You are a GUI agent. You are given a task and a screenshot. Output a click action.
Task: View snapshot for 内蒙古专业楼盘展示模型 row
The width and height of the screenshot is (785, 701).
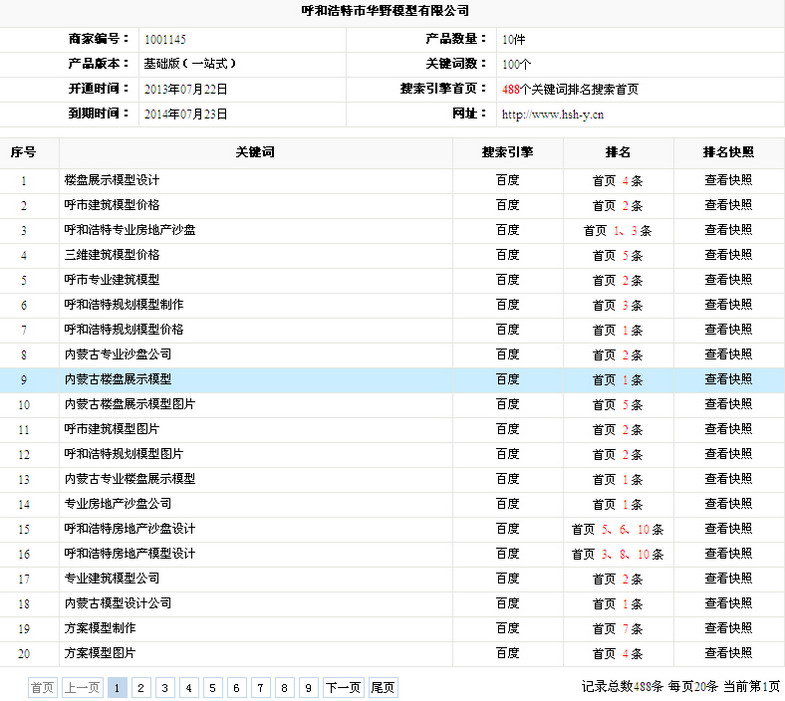(728, 479)
